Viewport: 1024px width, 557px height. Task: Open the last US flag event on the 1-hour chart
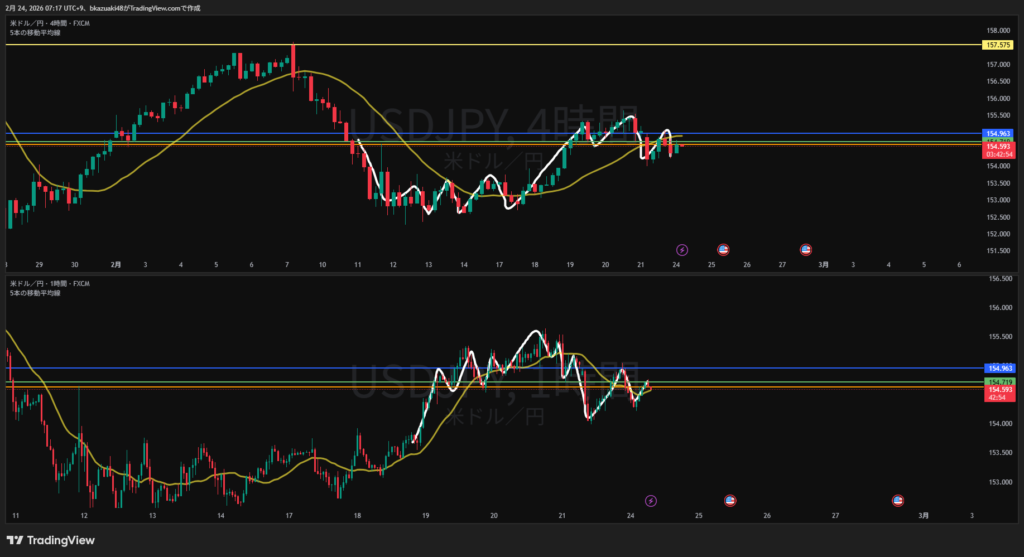click(x=898, y=500)
